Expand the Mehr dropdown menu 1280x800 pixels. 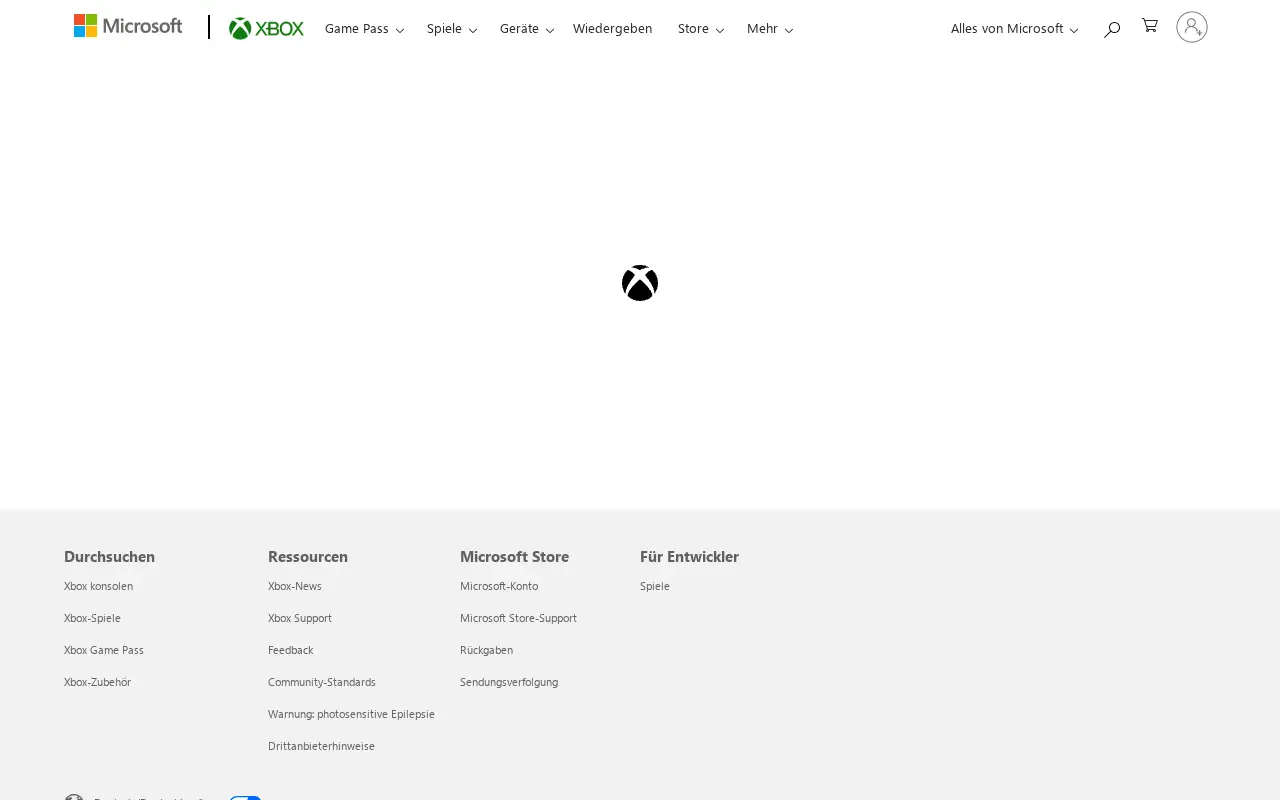point(770,29)
